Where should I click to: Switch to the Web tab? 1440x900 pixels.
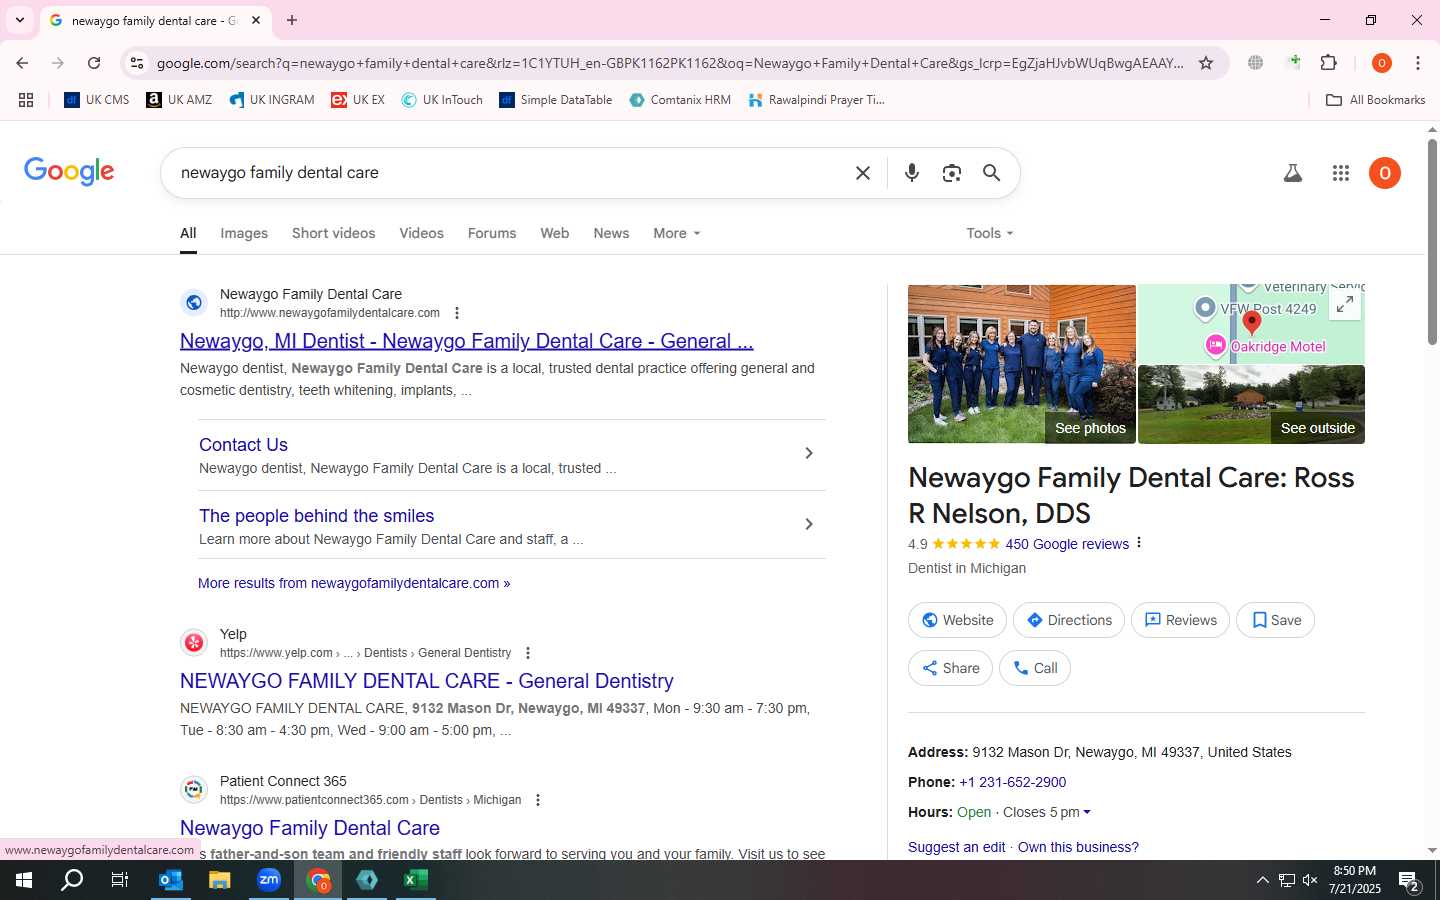(554, 233)
